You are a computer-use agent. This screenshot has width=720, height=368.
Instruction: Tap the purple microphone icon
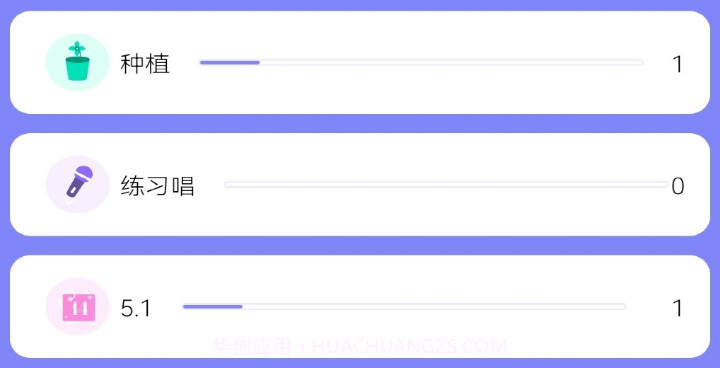point(79,182)
